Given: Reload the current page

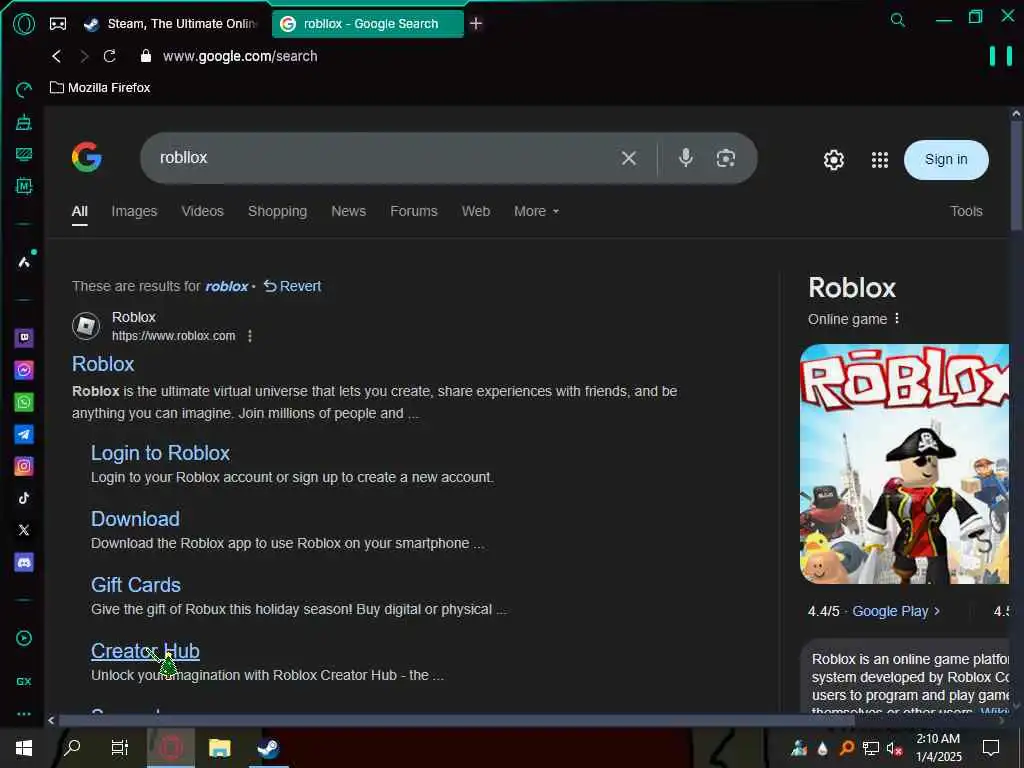Looking at the screenshot, I should 110,56.
